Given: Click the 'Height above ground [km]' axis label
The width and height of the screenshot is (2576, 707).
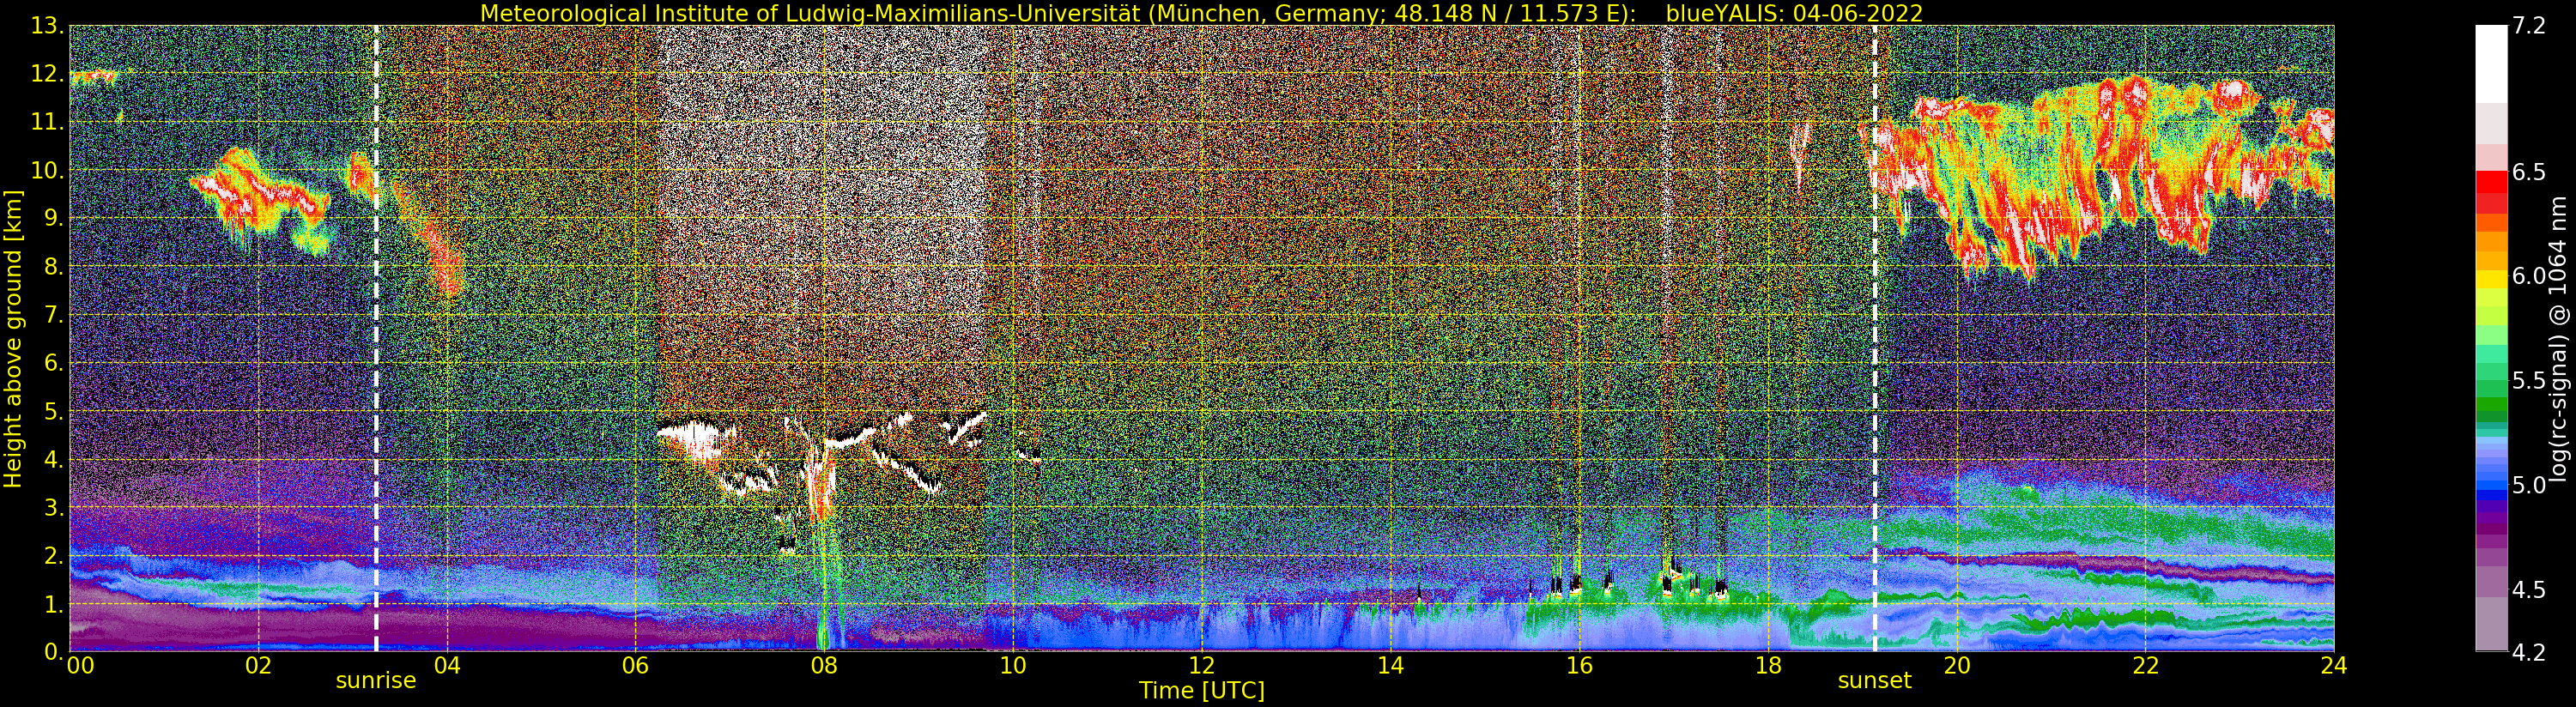Looking at the screenshot, I should point(13,339).
